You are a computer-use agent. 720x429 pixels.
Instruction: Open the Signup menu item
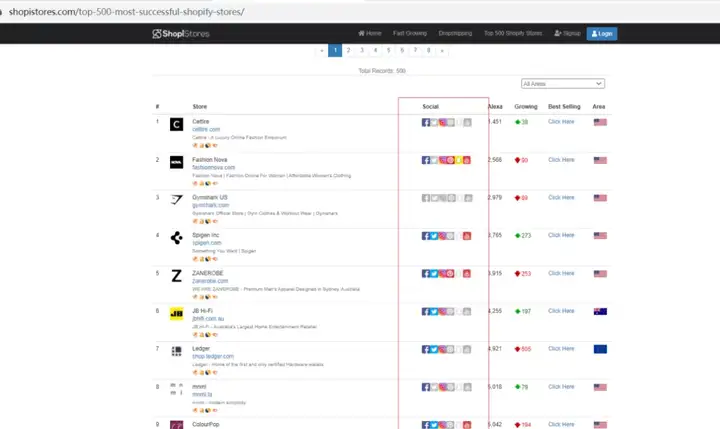pos(567,34)
